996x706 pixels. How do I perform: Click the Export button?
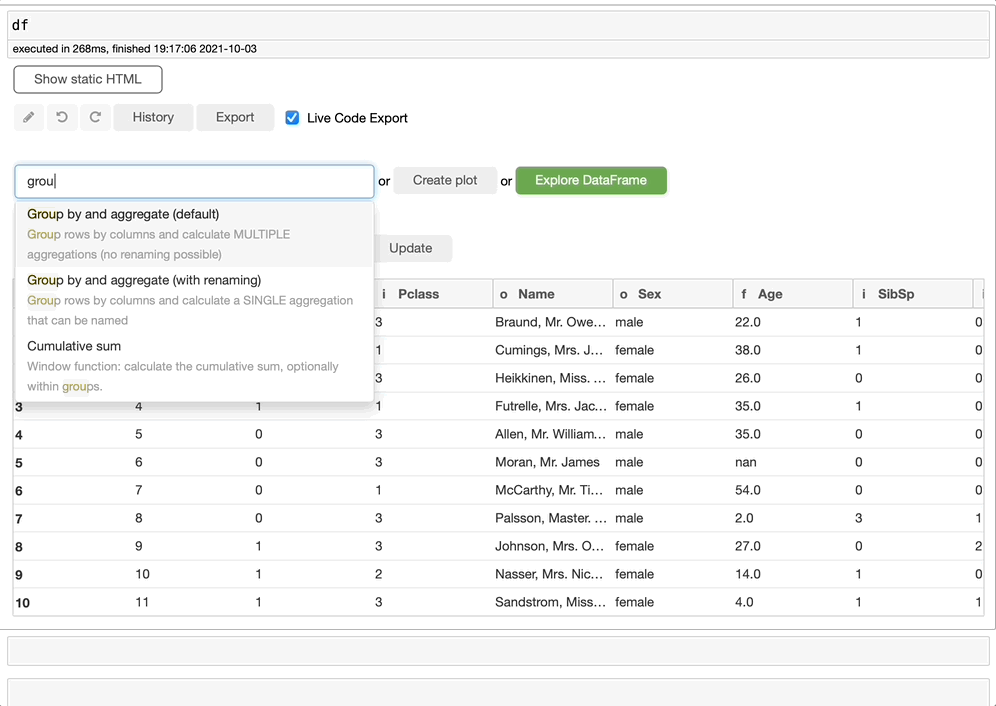[x=235, y=117]
